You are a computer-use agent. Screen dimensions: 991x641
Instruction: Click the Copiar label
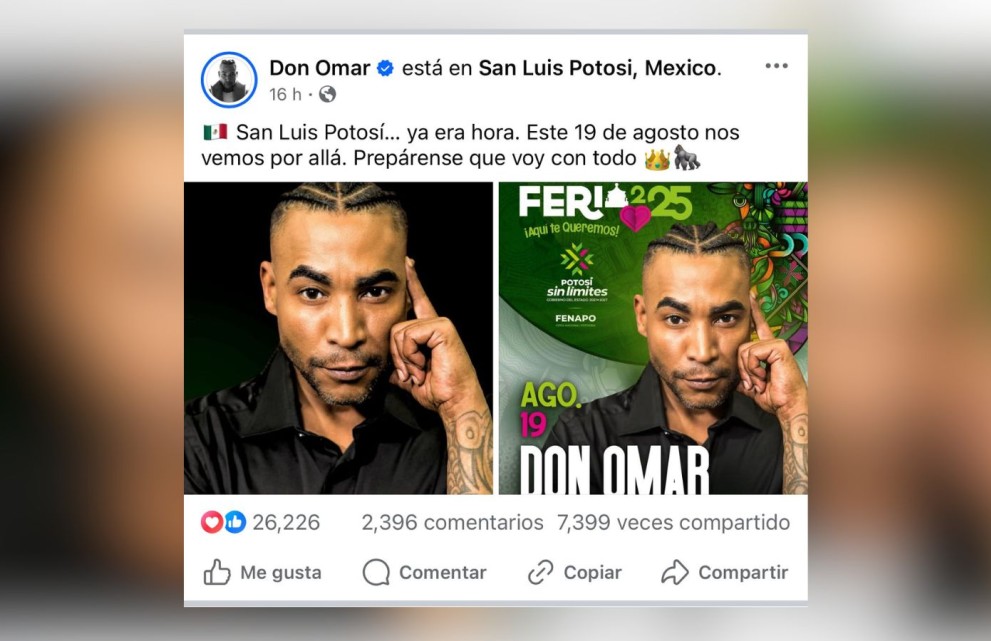point(593,573)
